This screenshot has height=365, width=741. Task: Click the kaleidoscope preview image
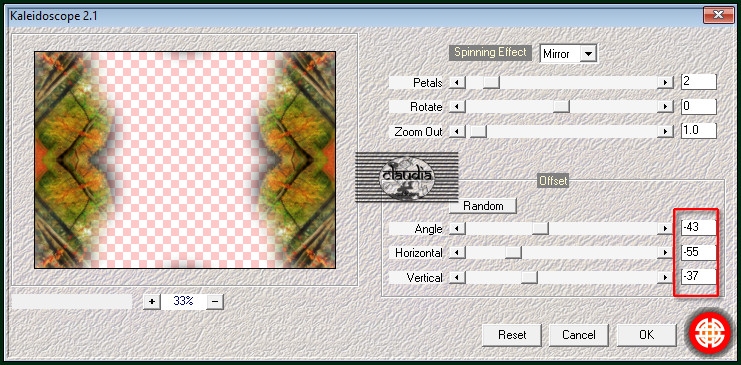(x=185, y=160)
